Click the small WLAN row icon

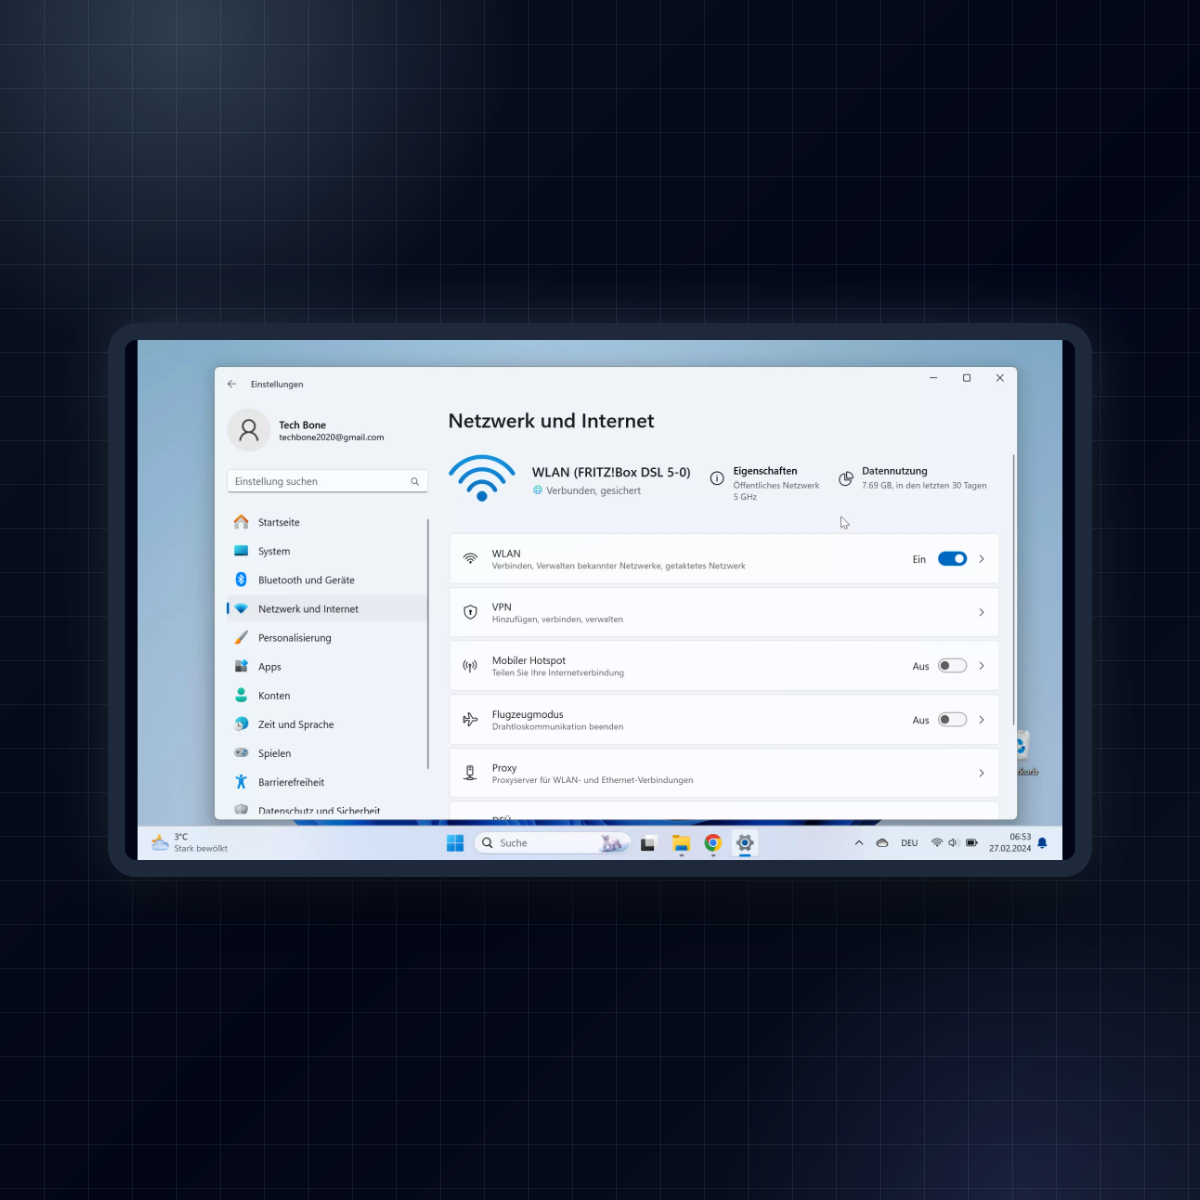tap(470, 559)
